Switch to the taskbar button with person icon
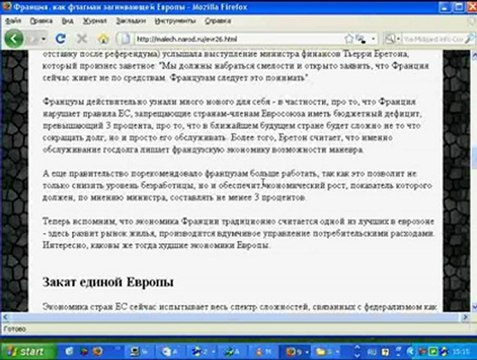This screenshot has height=360, width=477. click(x=264, y=351)
